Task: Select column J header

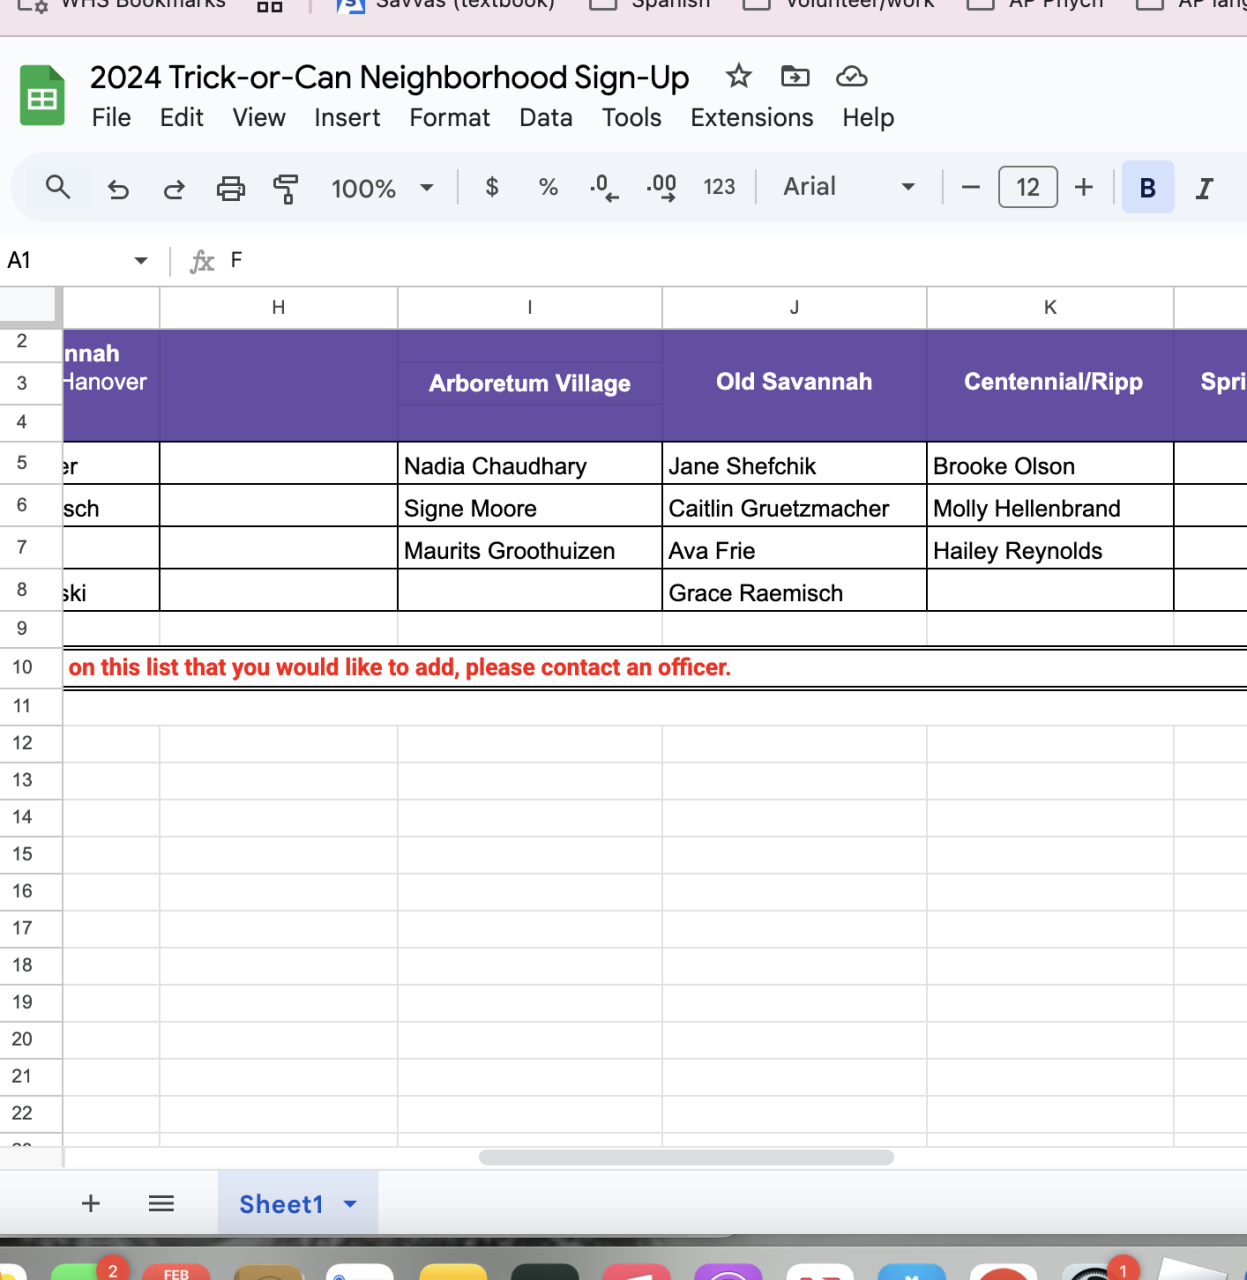Action: pyautogui.click(x=794, y=308)
